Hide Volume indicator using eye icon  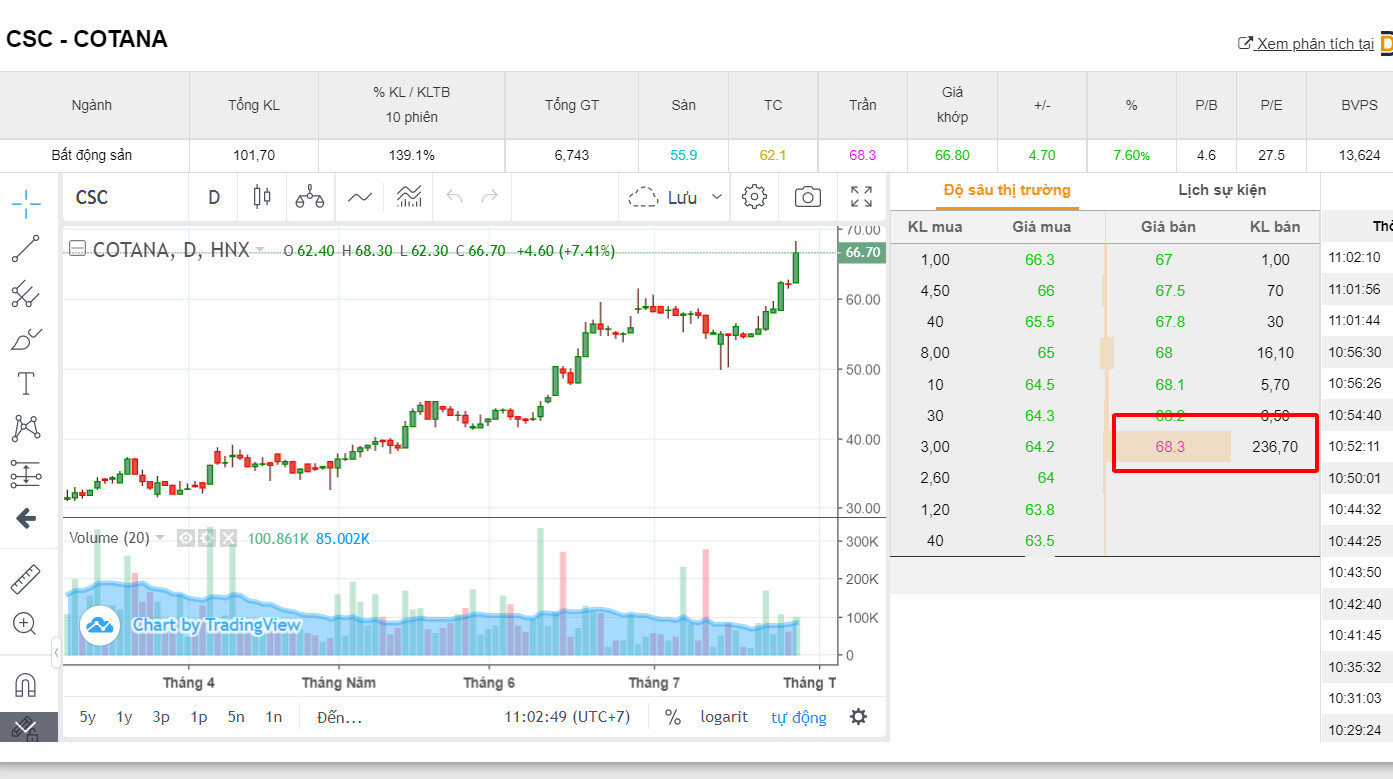(186, 539)
